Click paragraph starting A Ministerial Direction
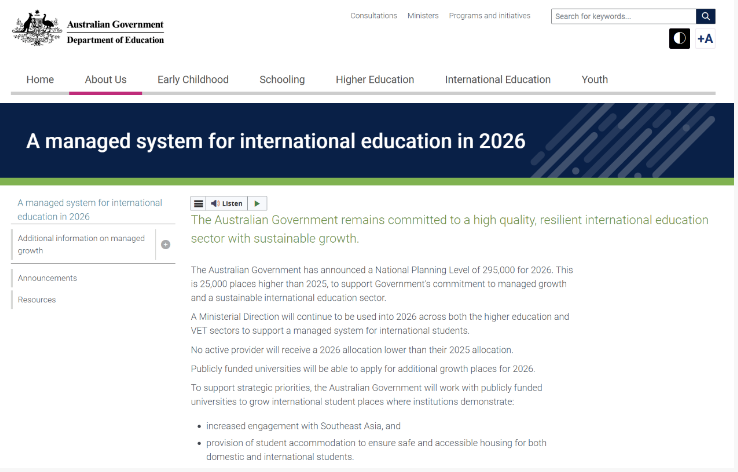 [380, 324]
